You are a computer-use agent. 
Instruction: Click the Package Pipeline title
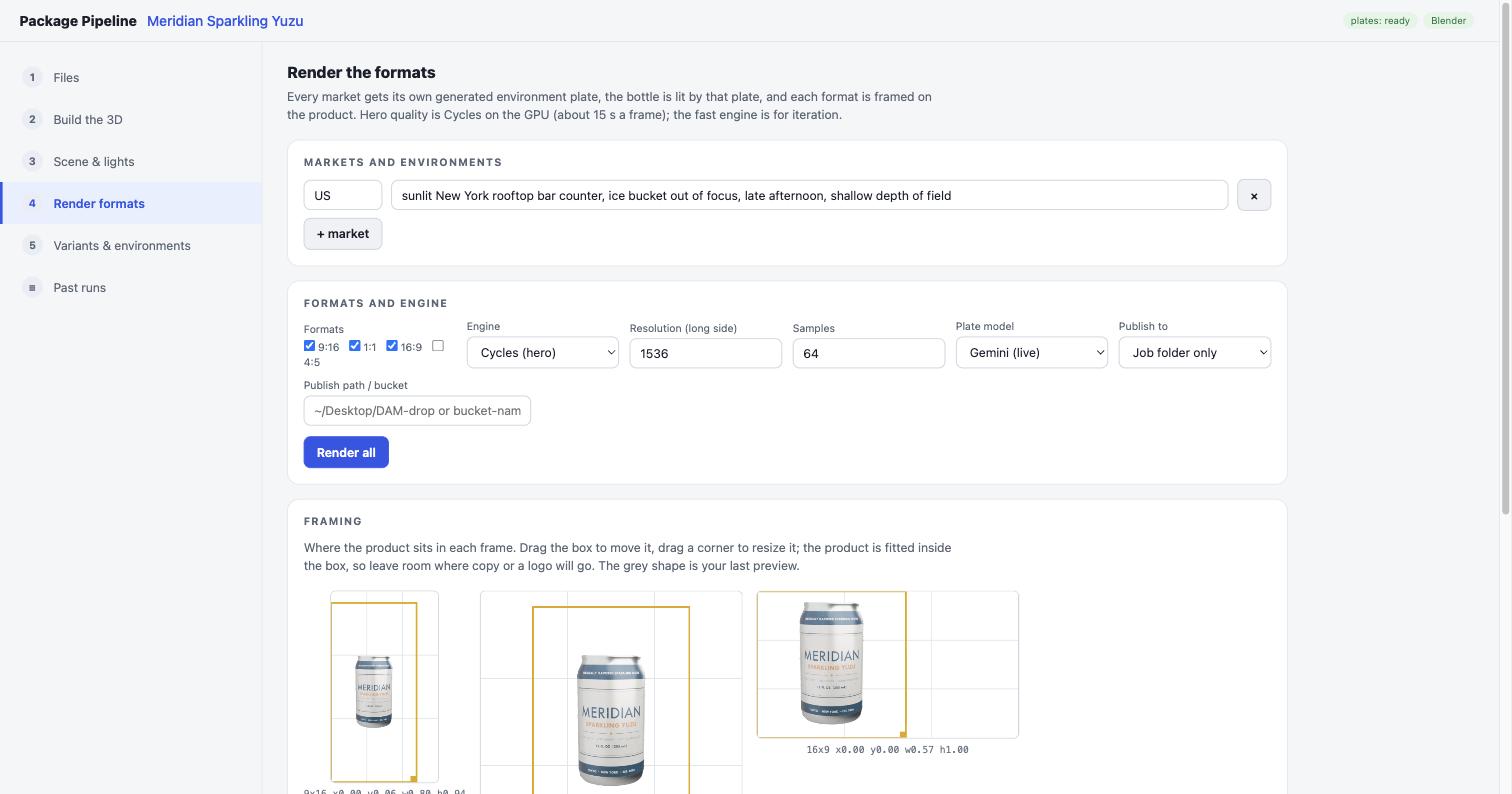pos(78,21)
